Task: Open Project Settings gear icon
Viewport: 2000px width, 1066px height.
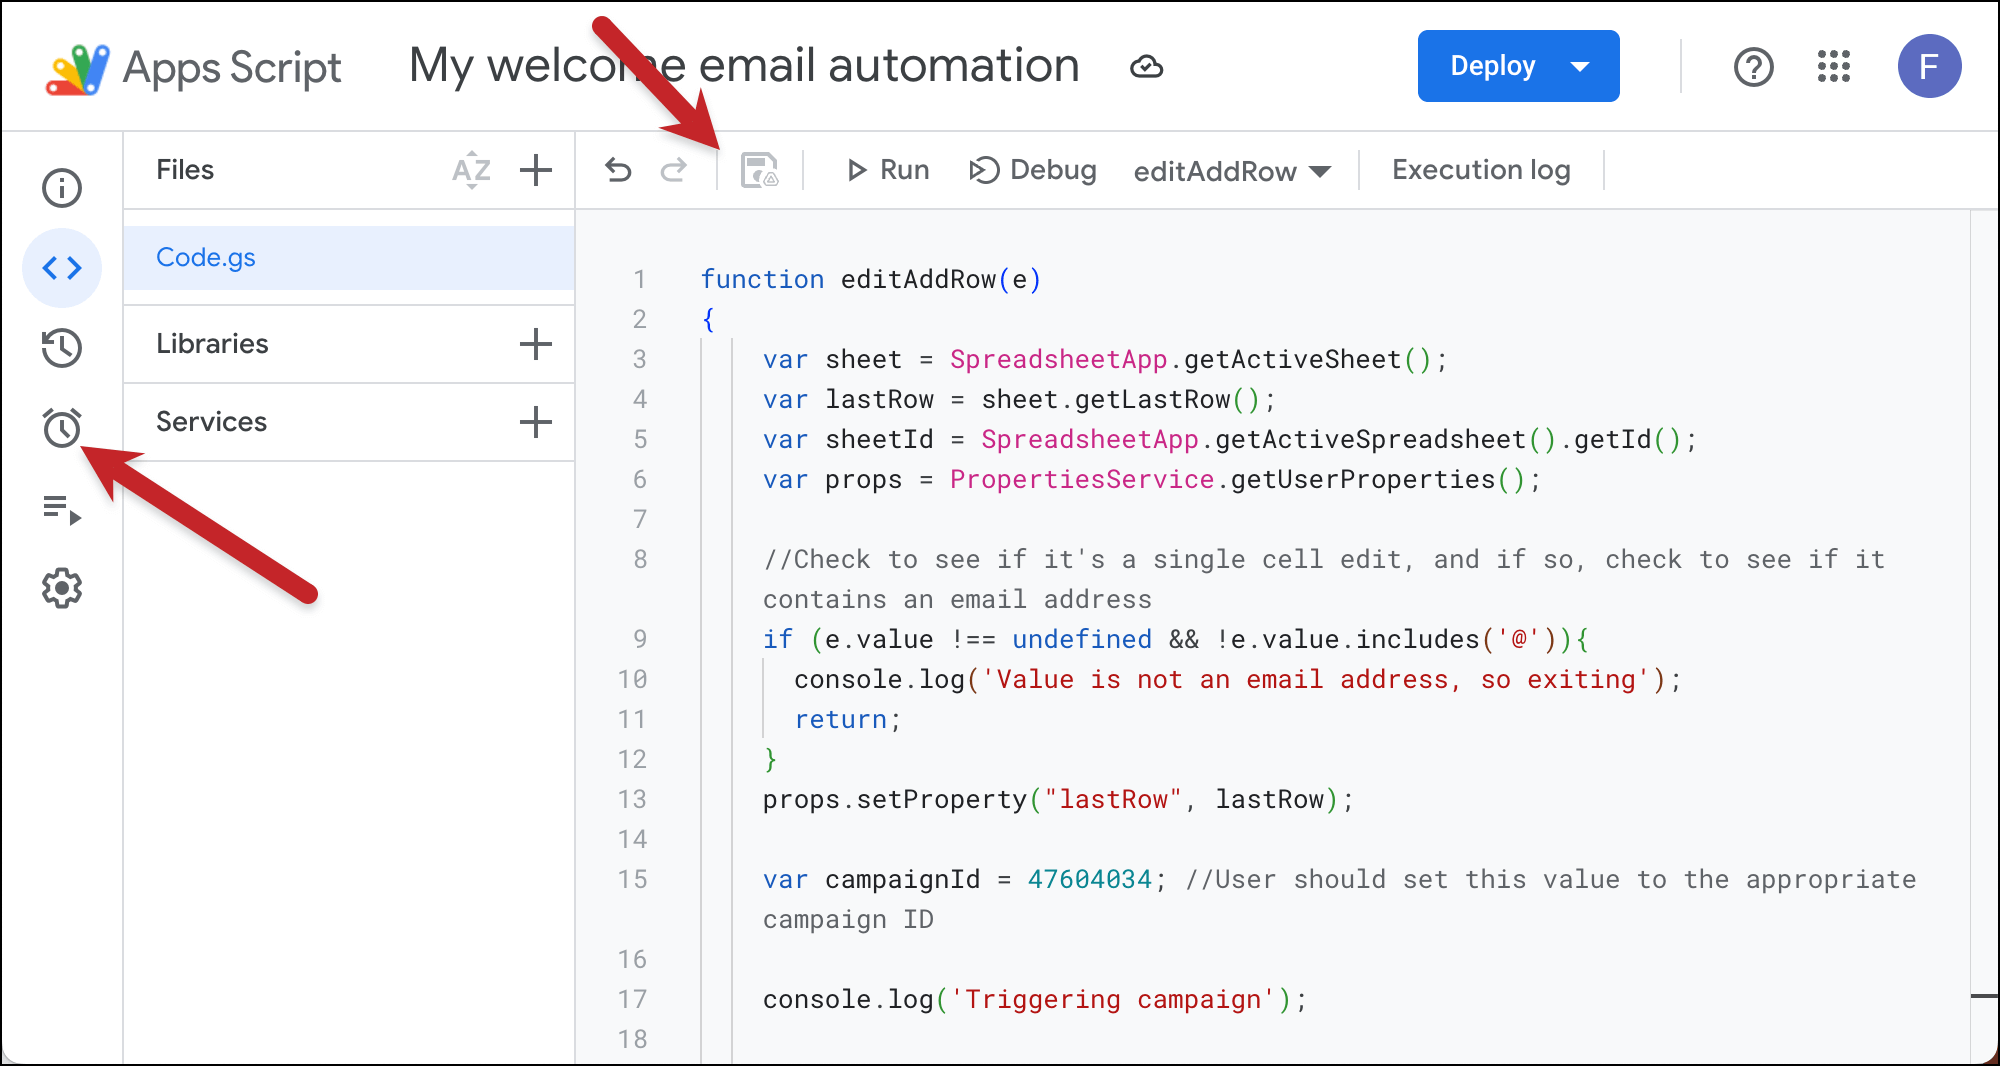Action: pyautogui.click(x=62, y=588)
